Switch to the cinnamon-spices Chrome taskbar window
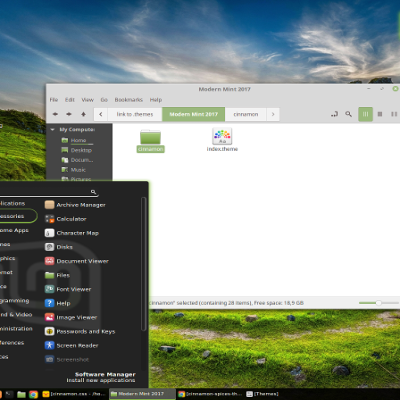 click(x=210, y=394)
